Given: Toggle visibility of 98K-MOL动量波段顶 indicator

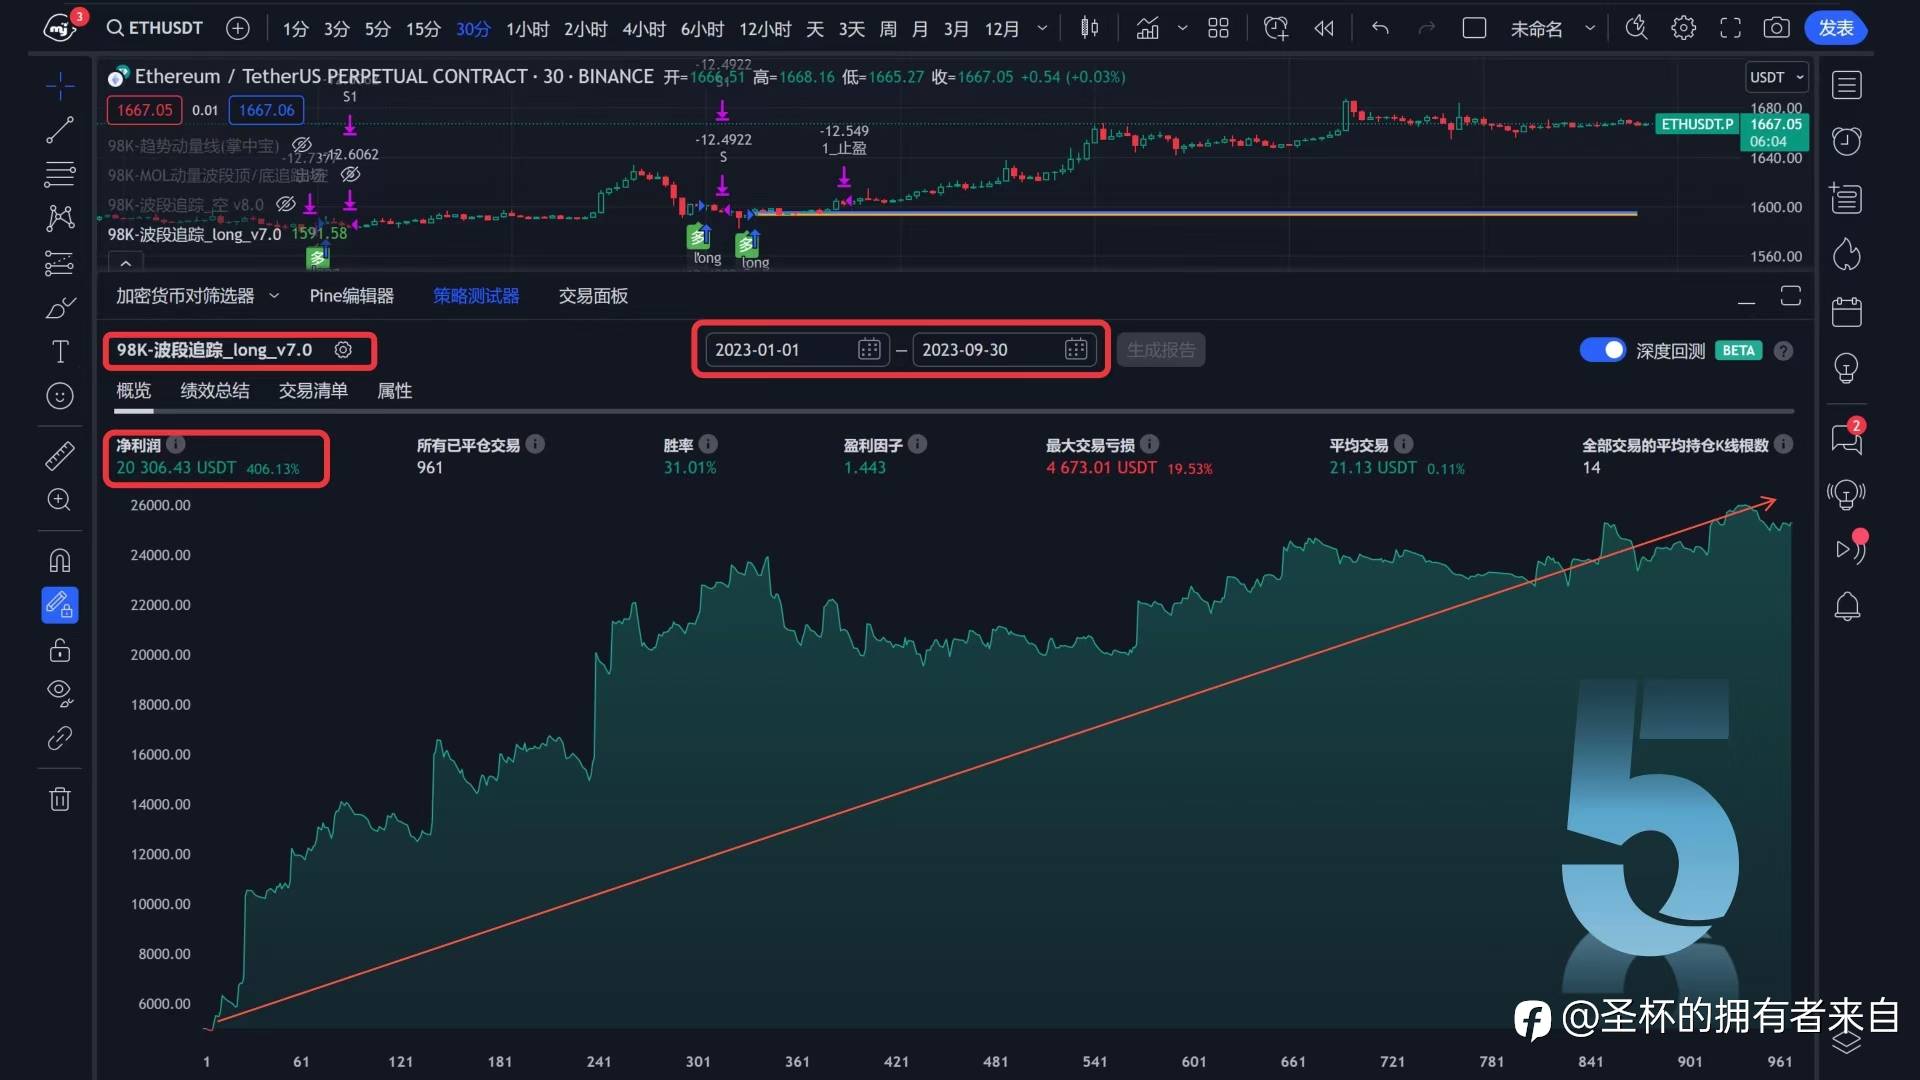Looking at the screenshot, I should tap(350, 175).
